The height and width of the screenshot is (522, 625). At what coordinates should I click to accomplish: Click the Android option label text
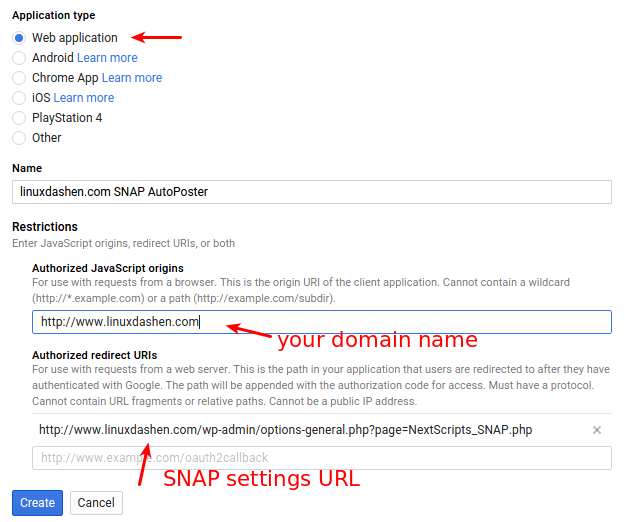coord(53,58)
